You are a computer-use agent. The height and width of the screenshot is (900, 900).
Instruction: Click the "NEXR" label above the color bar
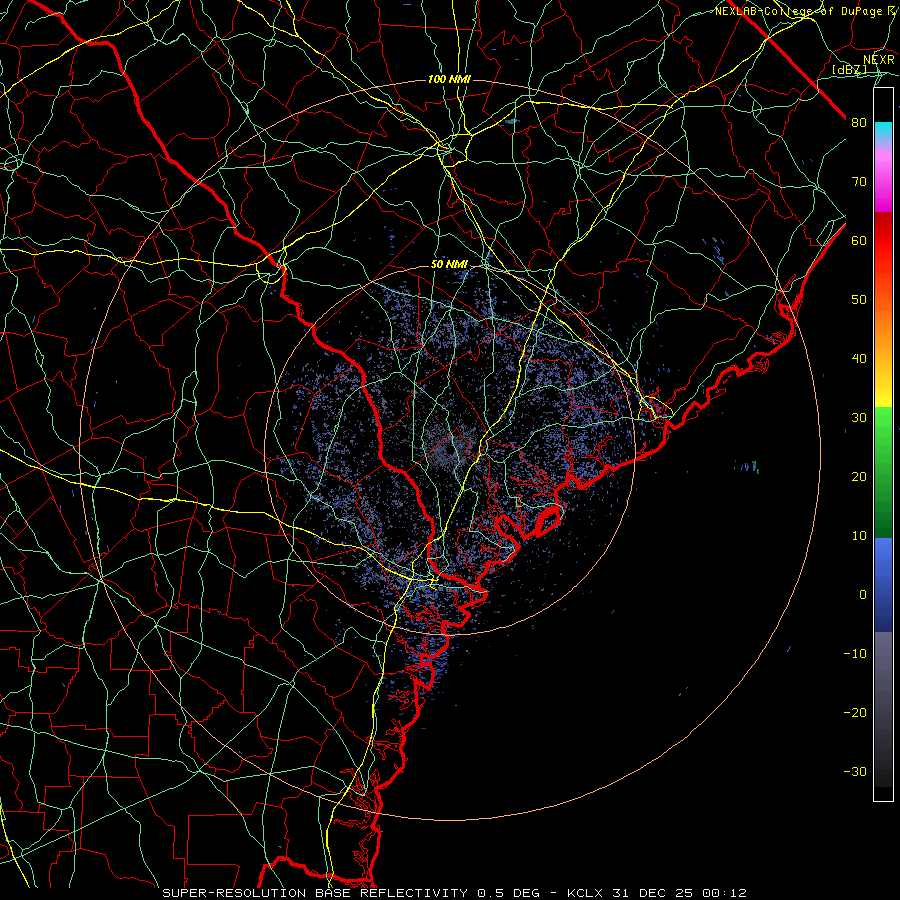(878, 59)
